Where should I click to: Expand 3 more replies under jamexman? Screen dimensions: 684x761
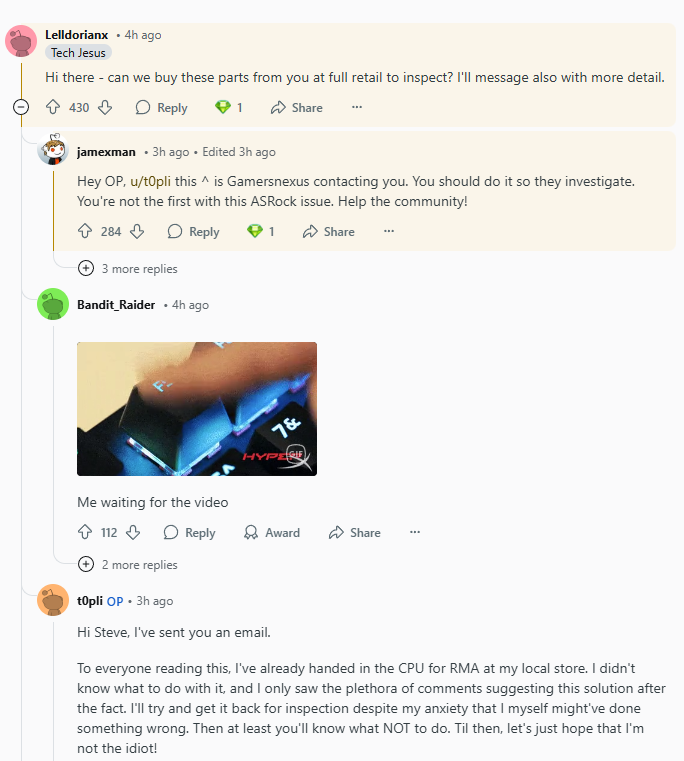(x=128, y=268)
